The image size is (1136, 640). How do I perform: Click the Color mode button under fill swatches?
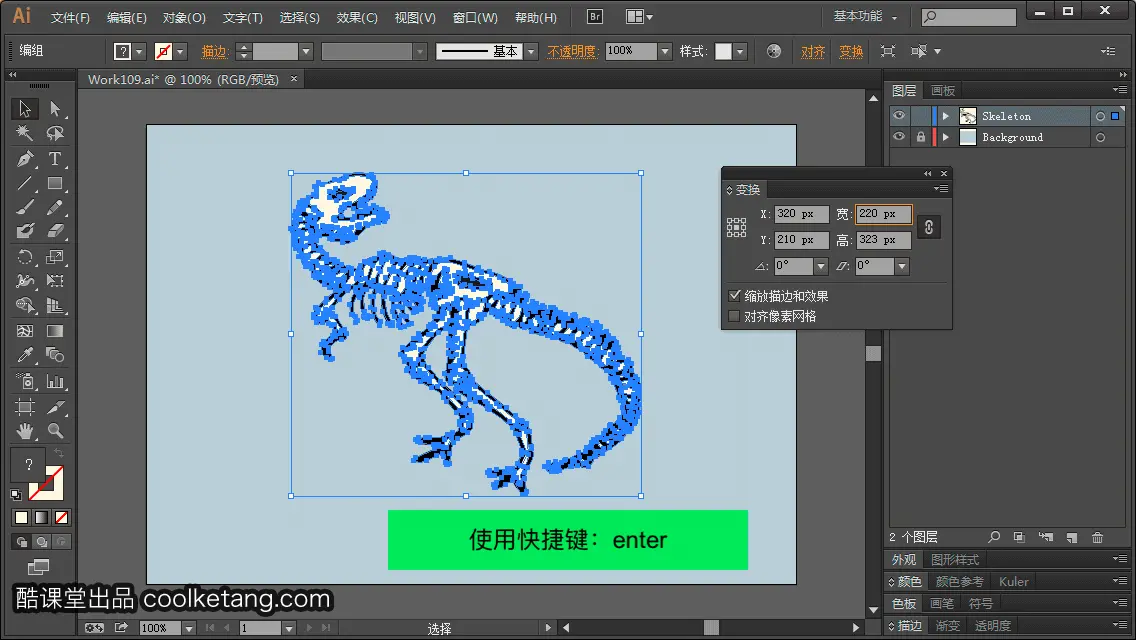click(21, 518)
